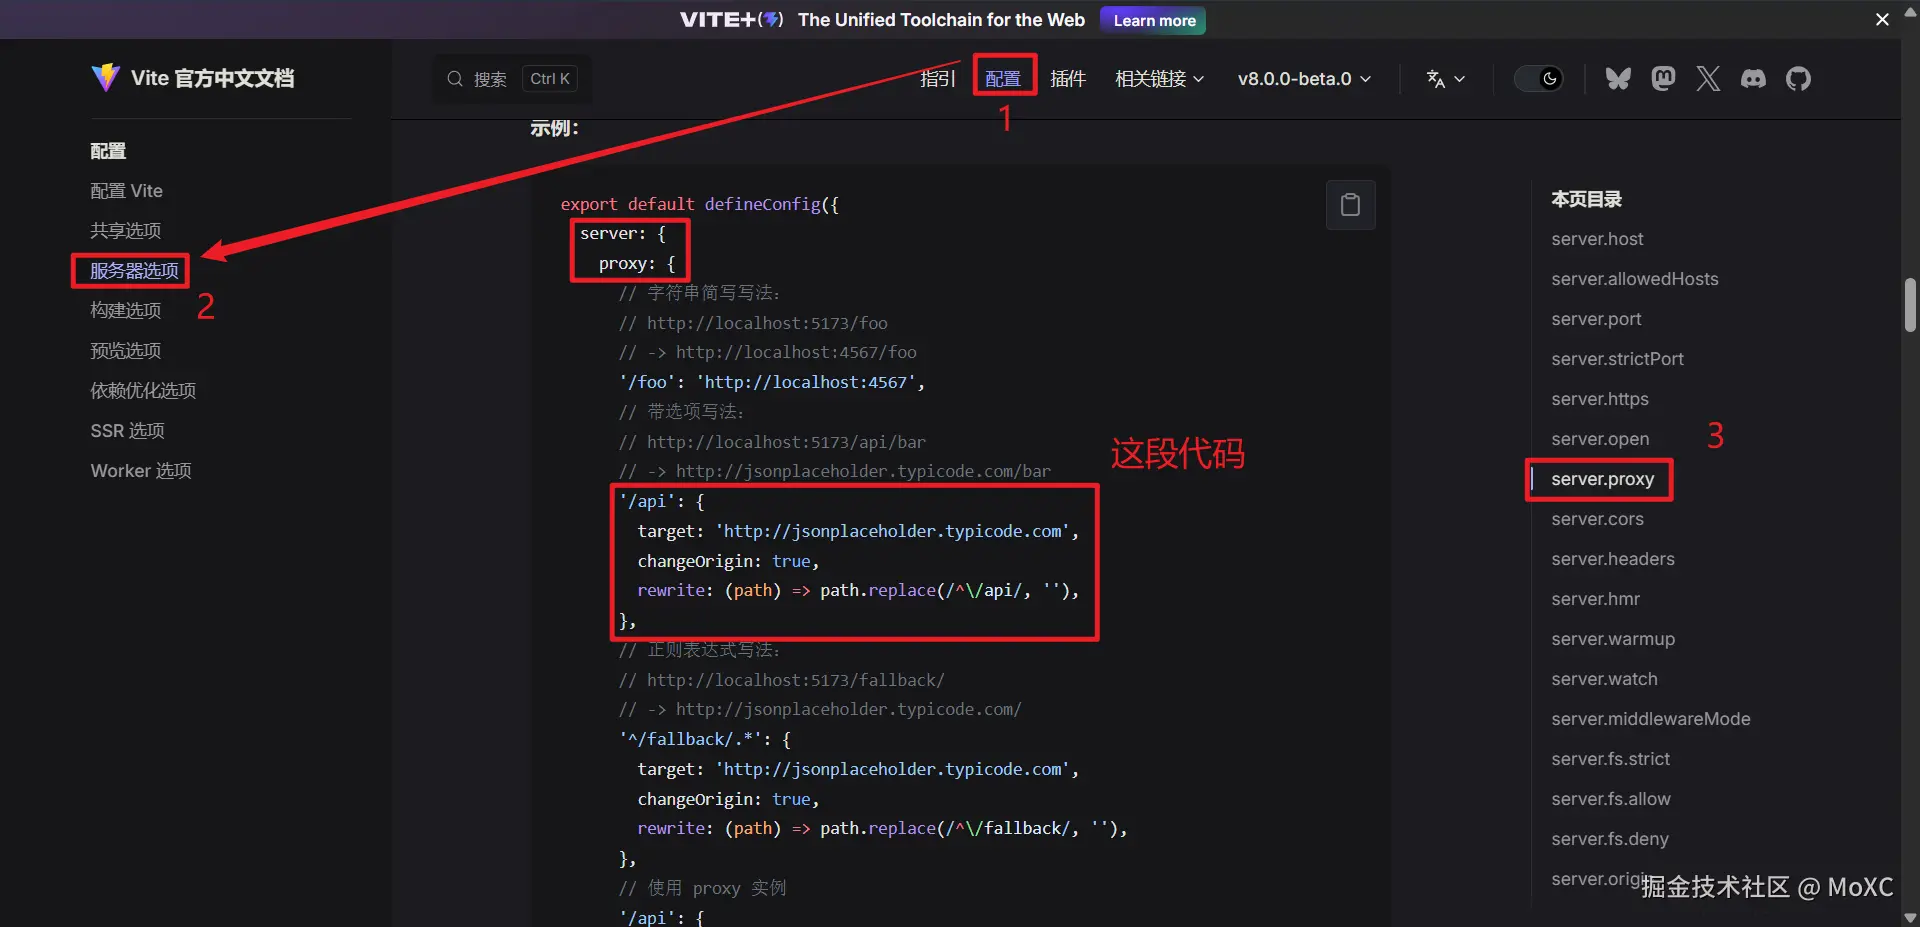Click the 'export default defineConfig({' code line
The image size is (1920, 927).
click(700, 204)
